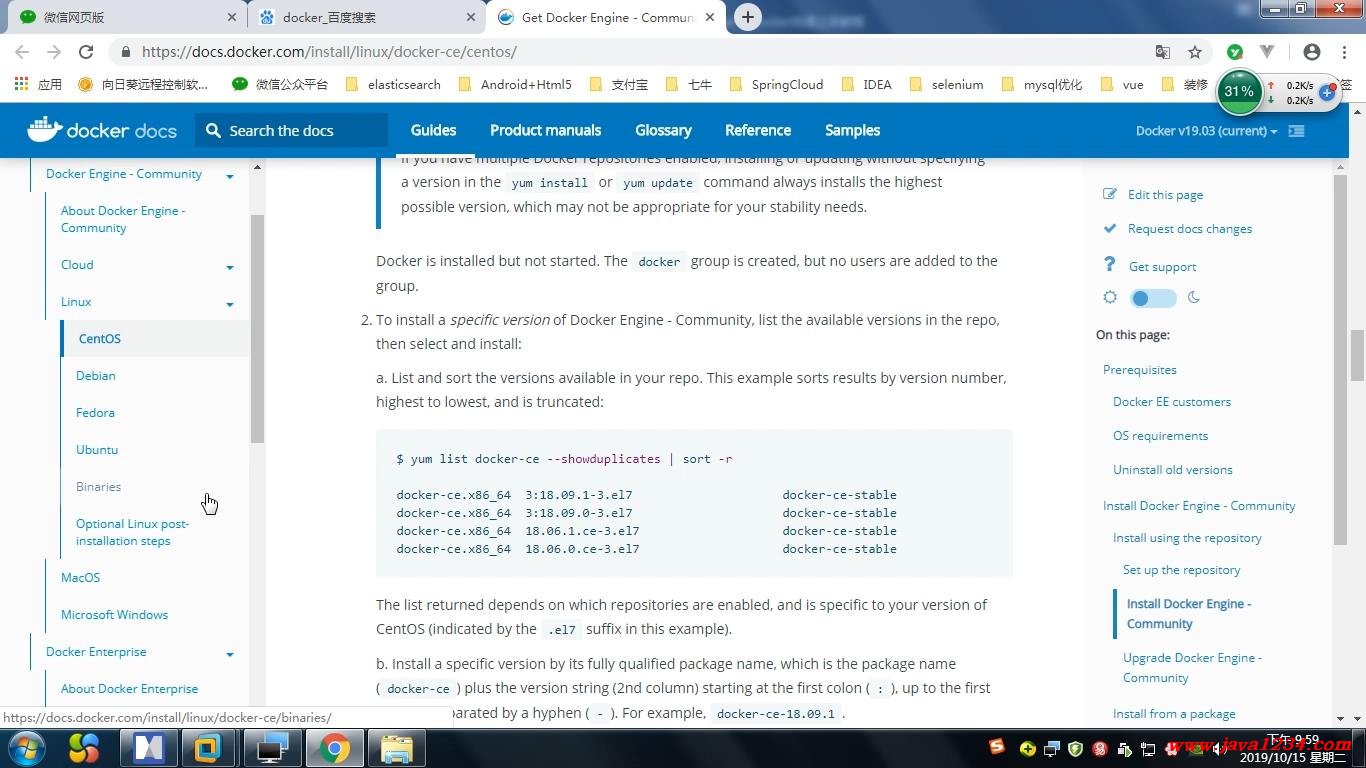This screenshot has width=1366, height=768.
Task: Collapse the Linux section in the sidebar
Action: [230, 304]
